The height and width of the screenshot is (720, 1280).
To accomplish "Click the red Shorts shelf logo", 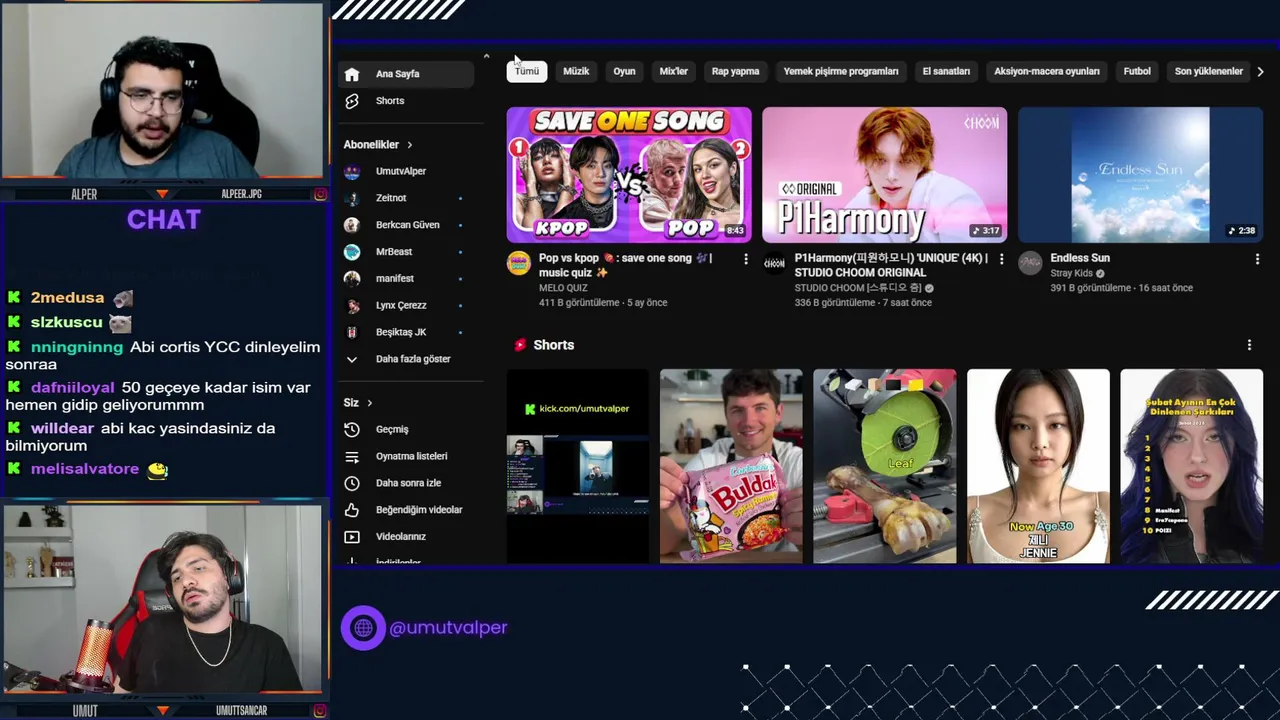I will [x=520, y=345].
